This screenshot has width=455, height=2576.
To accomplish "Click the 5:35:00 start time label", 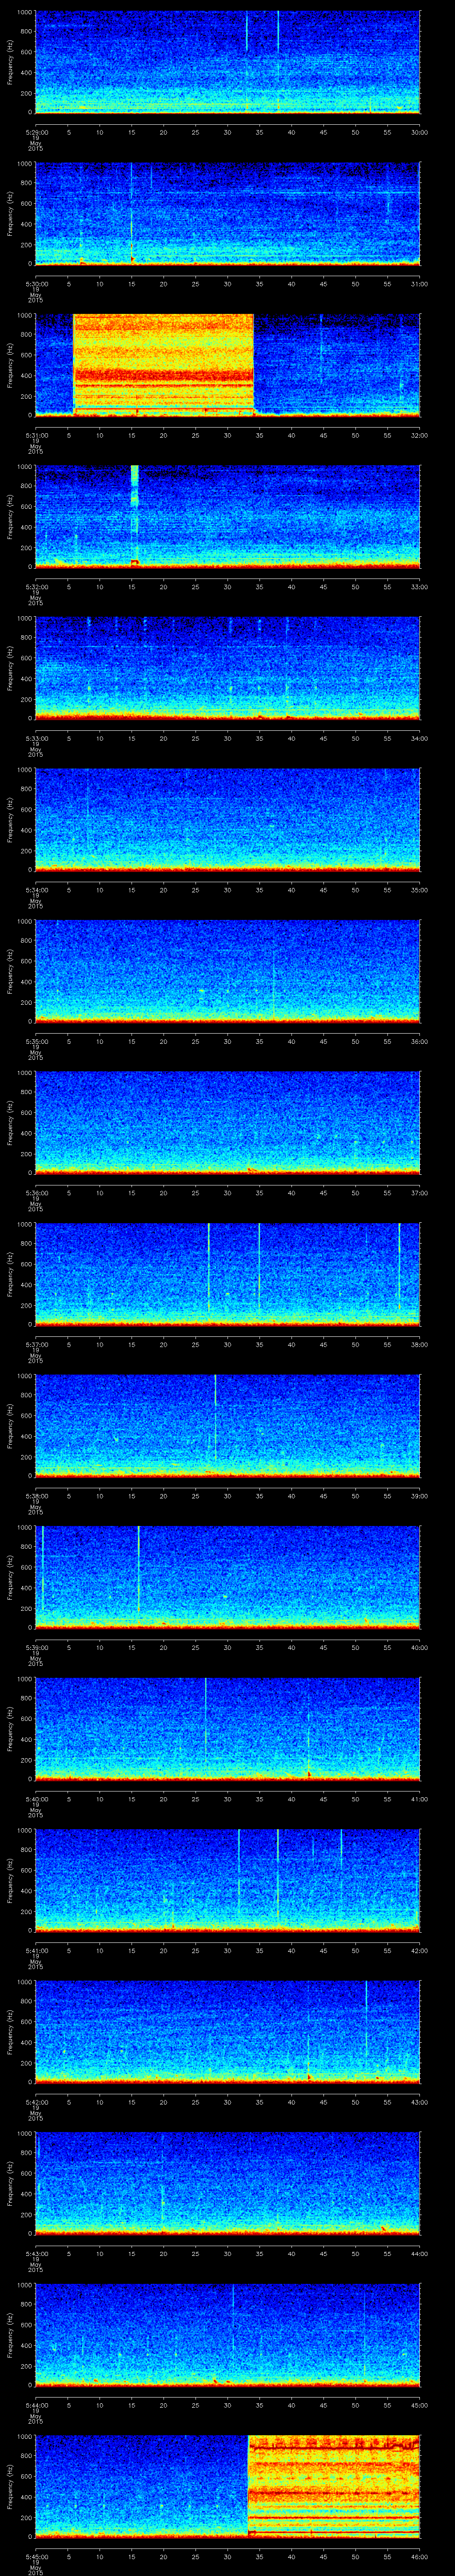I will point(36,1041).
